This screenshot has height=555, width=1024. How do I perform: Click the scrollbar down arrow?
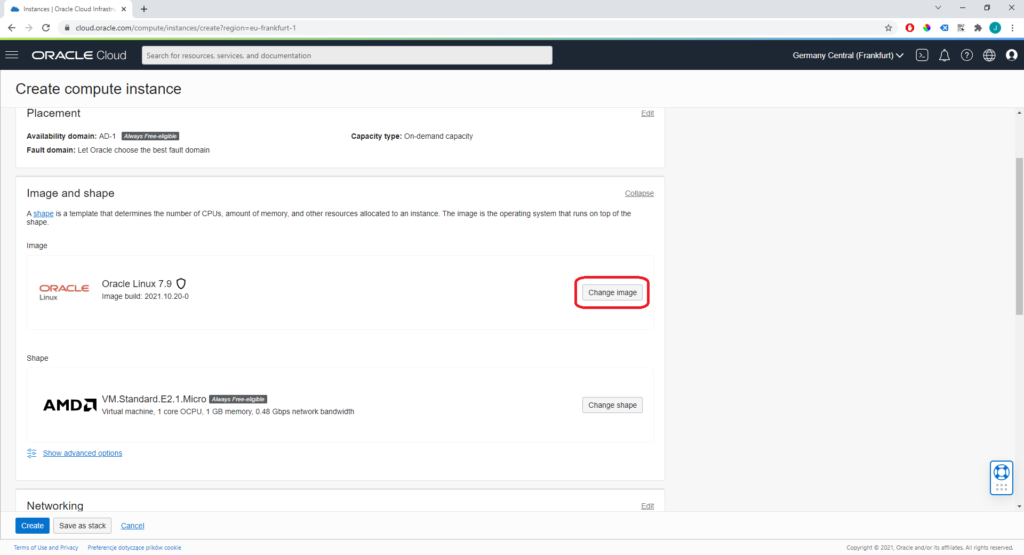tap(1019, 506)
